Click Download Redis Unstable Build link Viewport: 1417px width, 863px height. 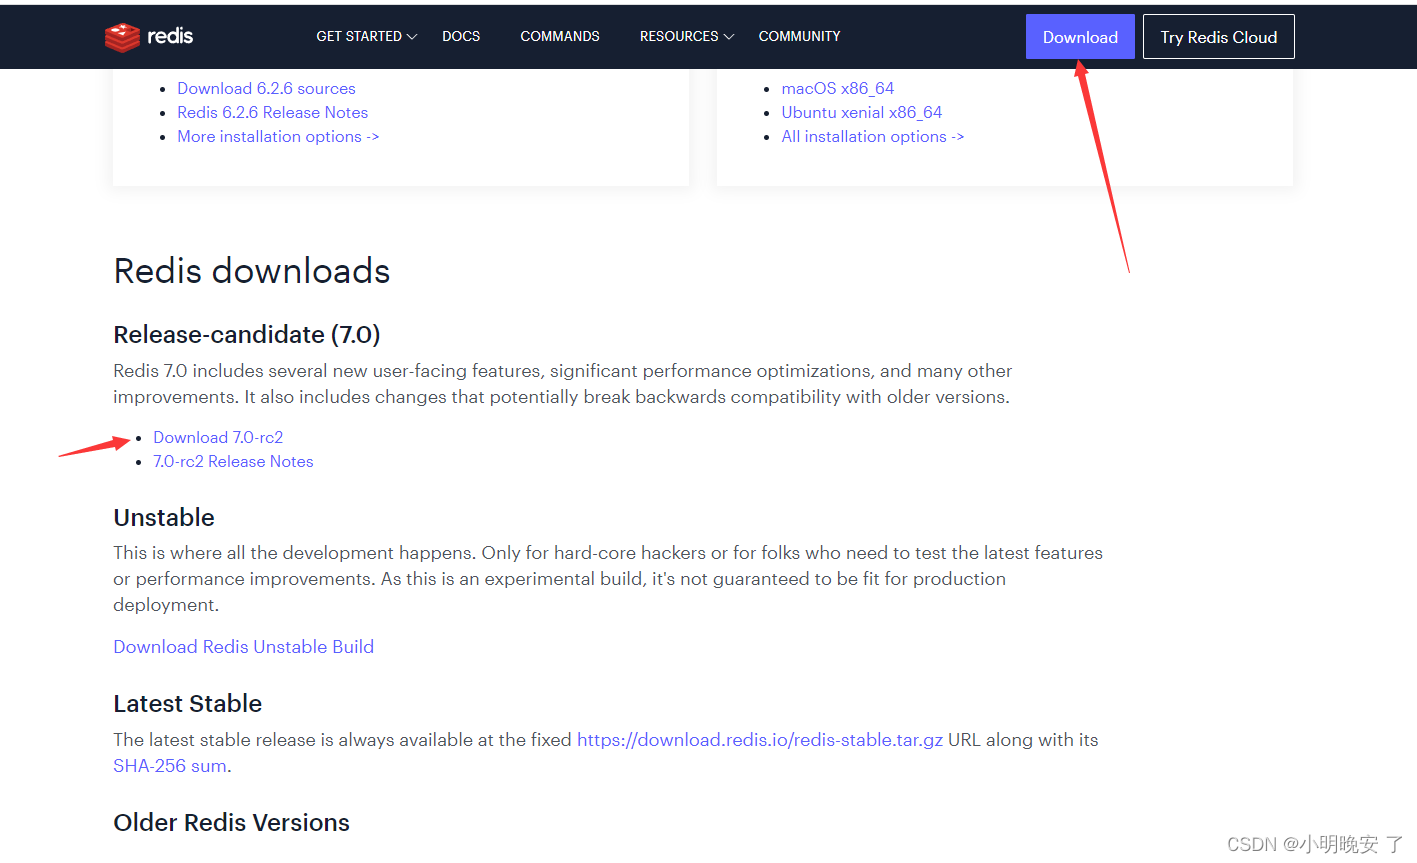click(243, 647)
